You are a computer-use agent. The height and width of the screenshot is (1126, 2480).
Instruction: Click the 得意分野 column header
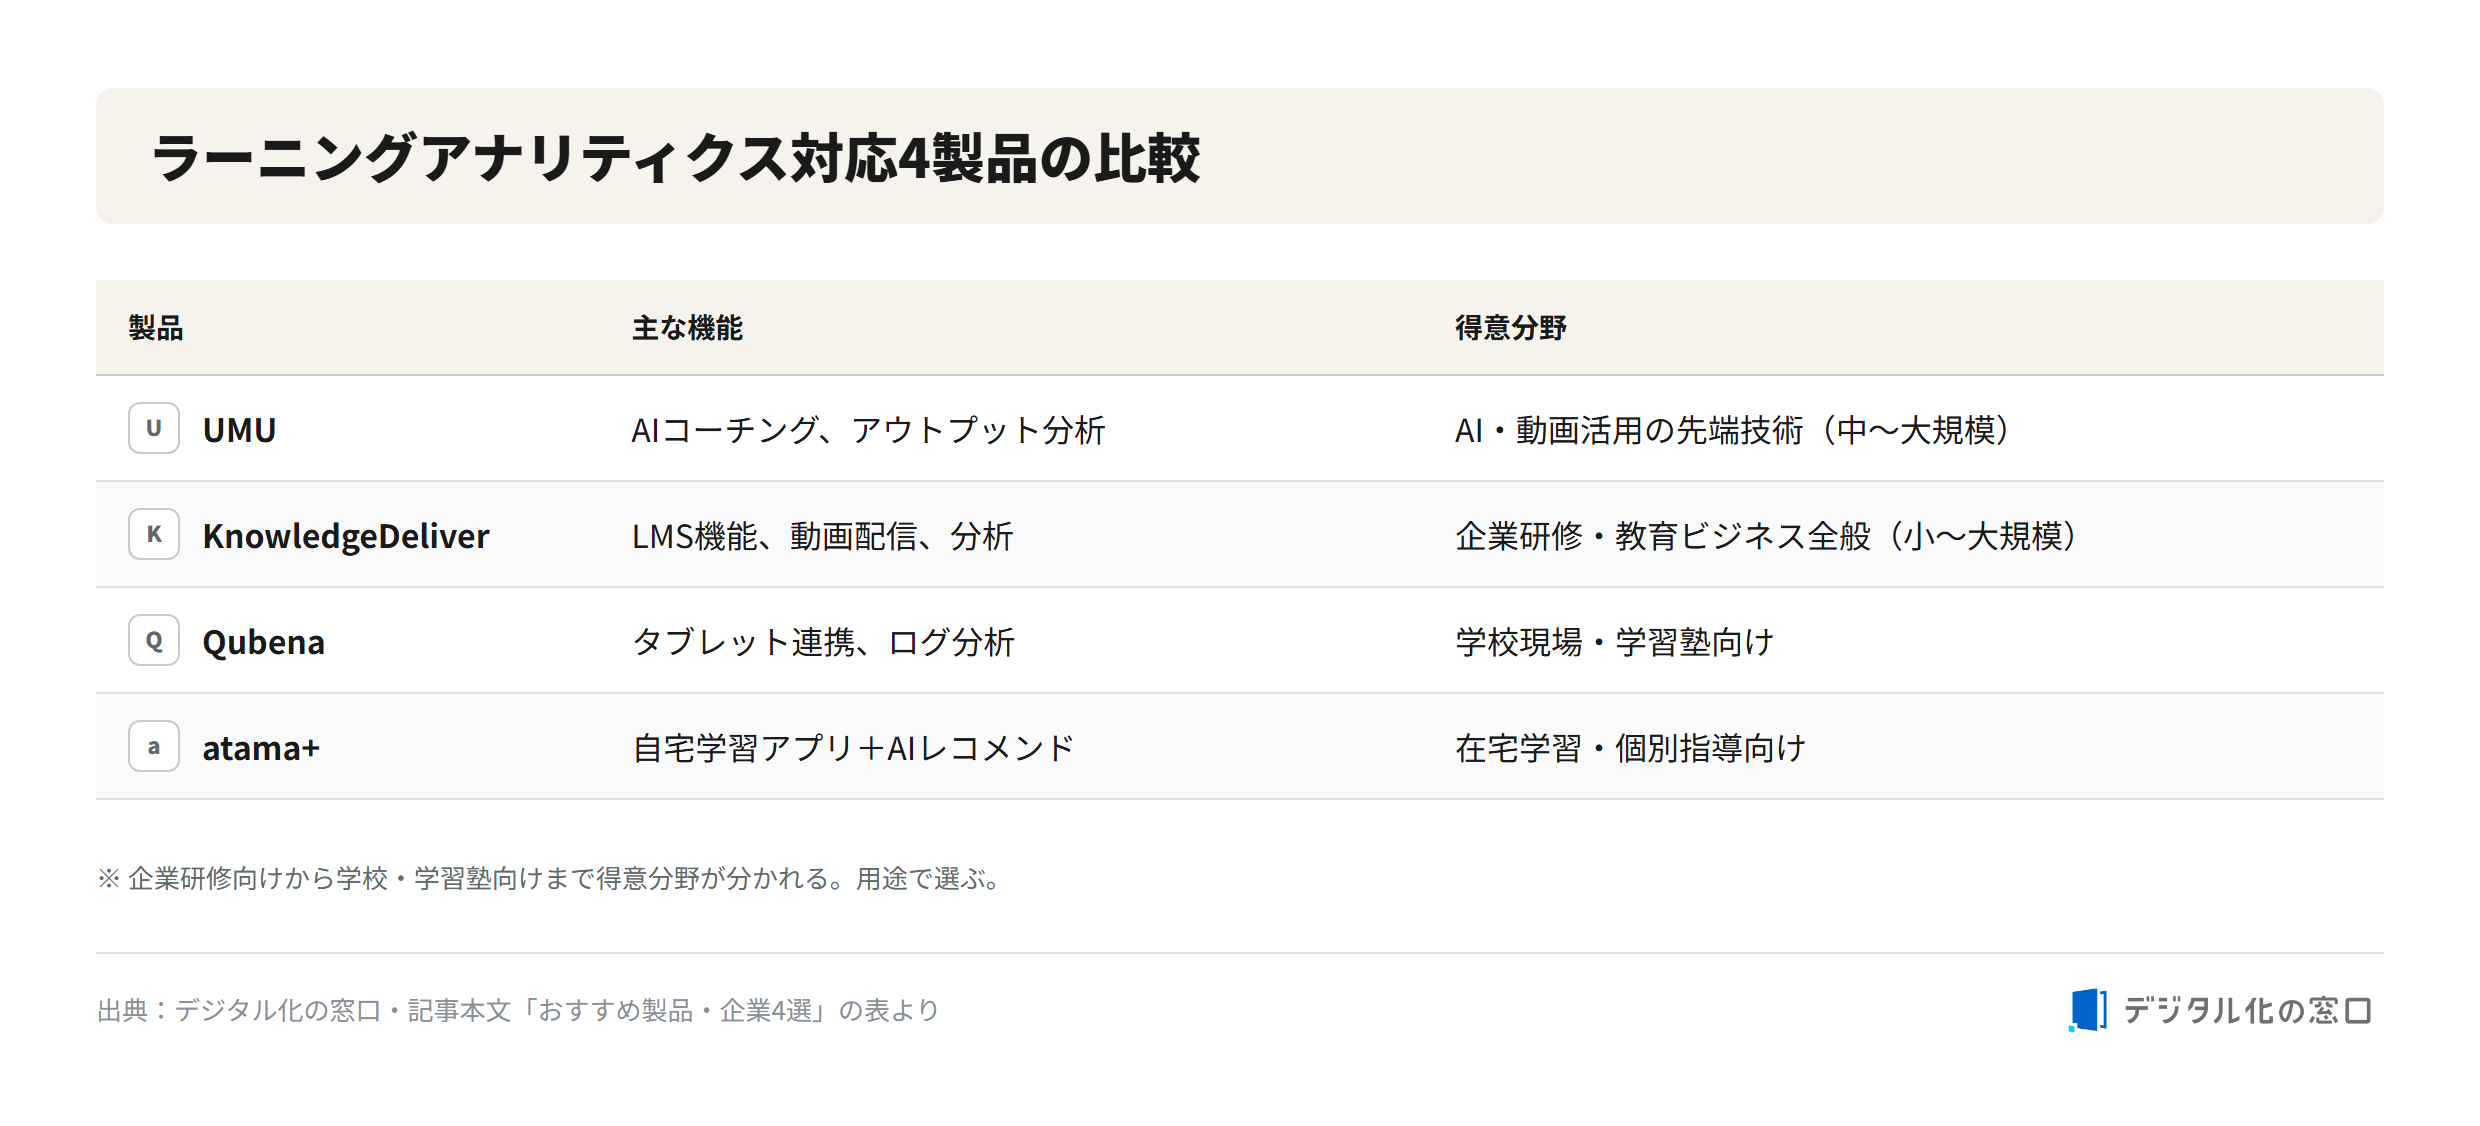click(x=1511, y=328)
